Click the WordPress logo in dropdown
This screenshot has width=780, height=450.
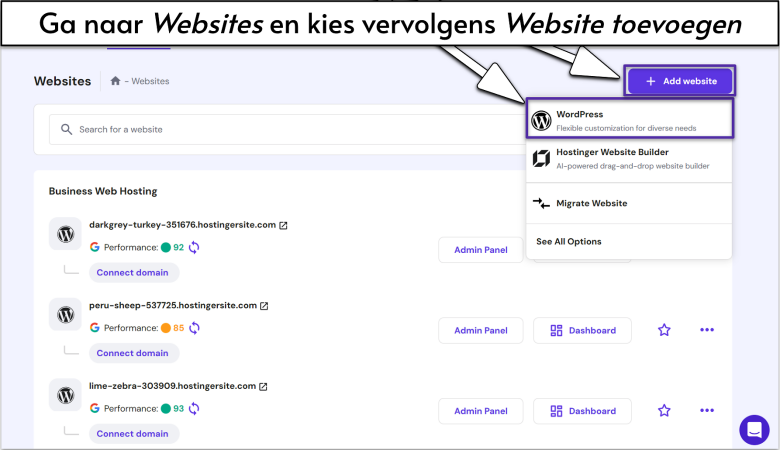point(541,120)
